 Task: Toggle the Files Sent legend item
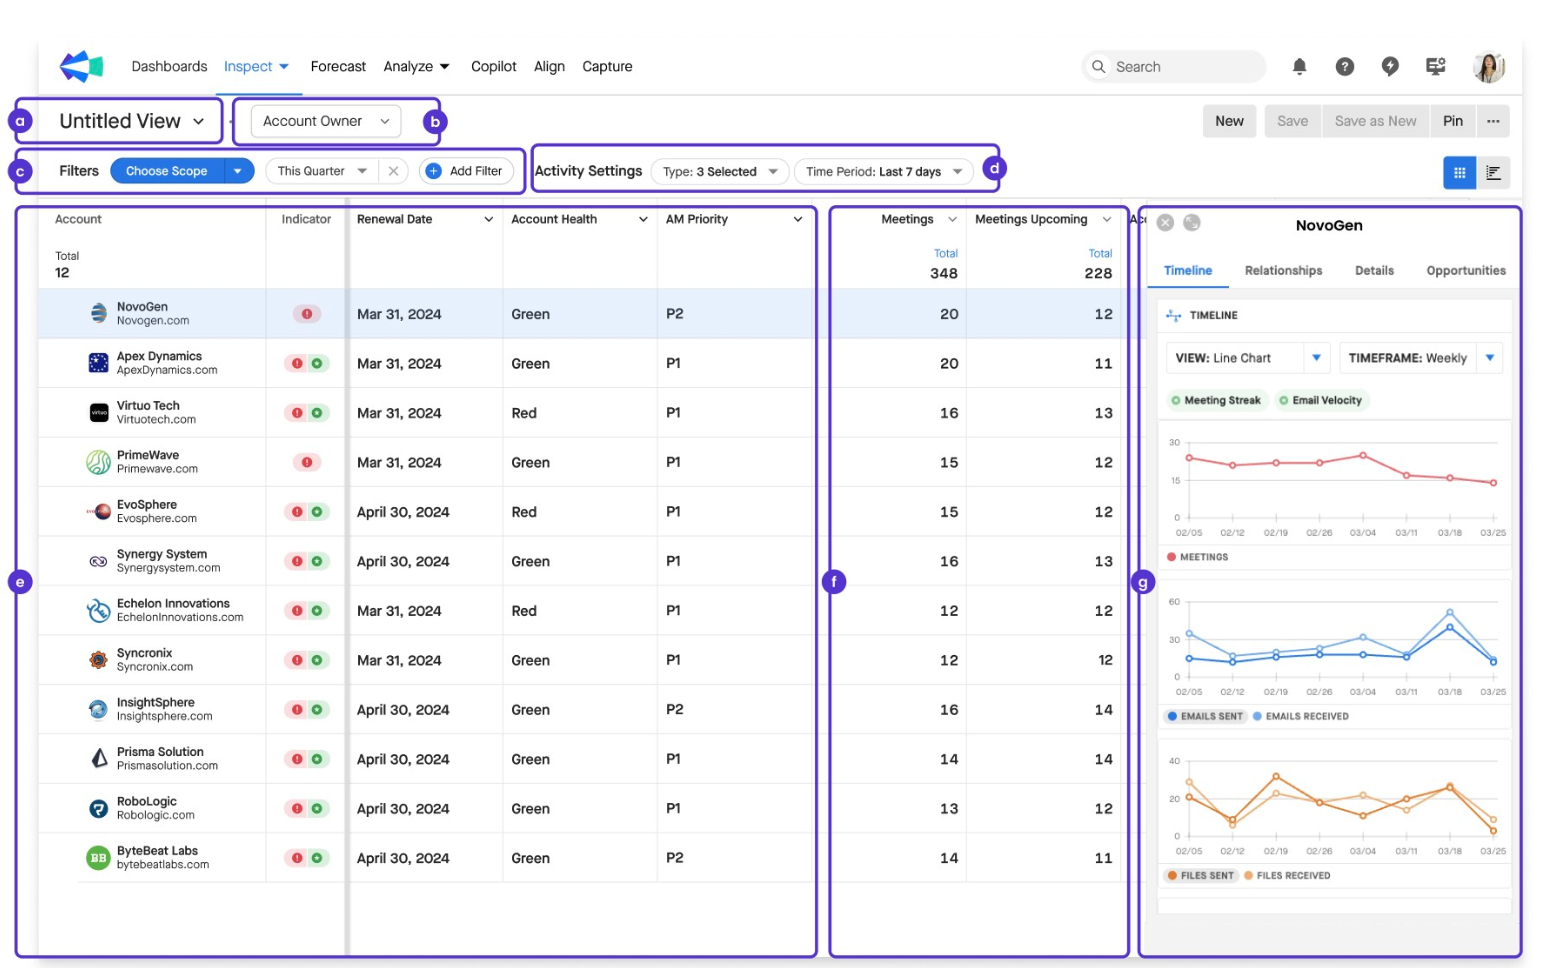pyautogui.click(x=1201, y=875)
